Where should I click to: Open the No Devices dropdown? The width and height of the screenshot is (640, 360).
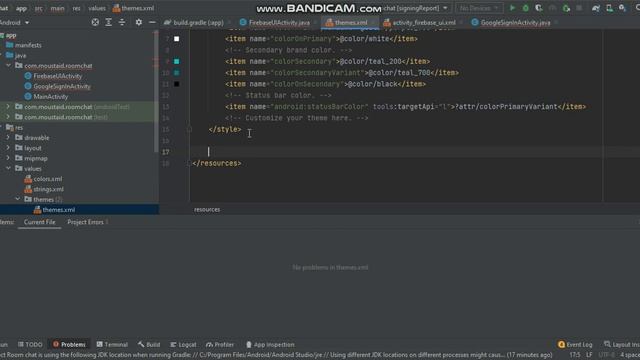coord(479,8)
